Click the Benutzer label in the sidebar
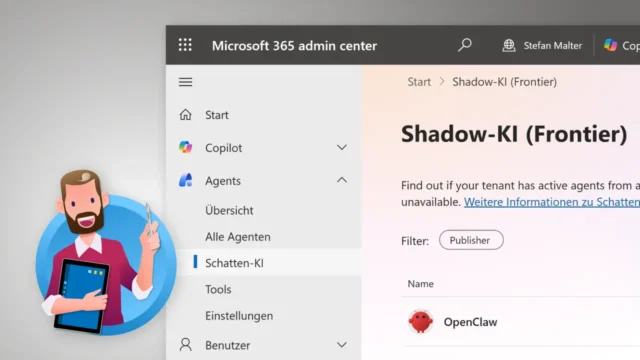The width and height of the screenshot is (640, 360). [227, 345]
